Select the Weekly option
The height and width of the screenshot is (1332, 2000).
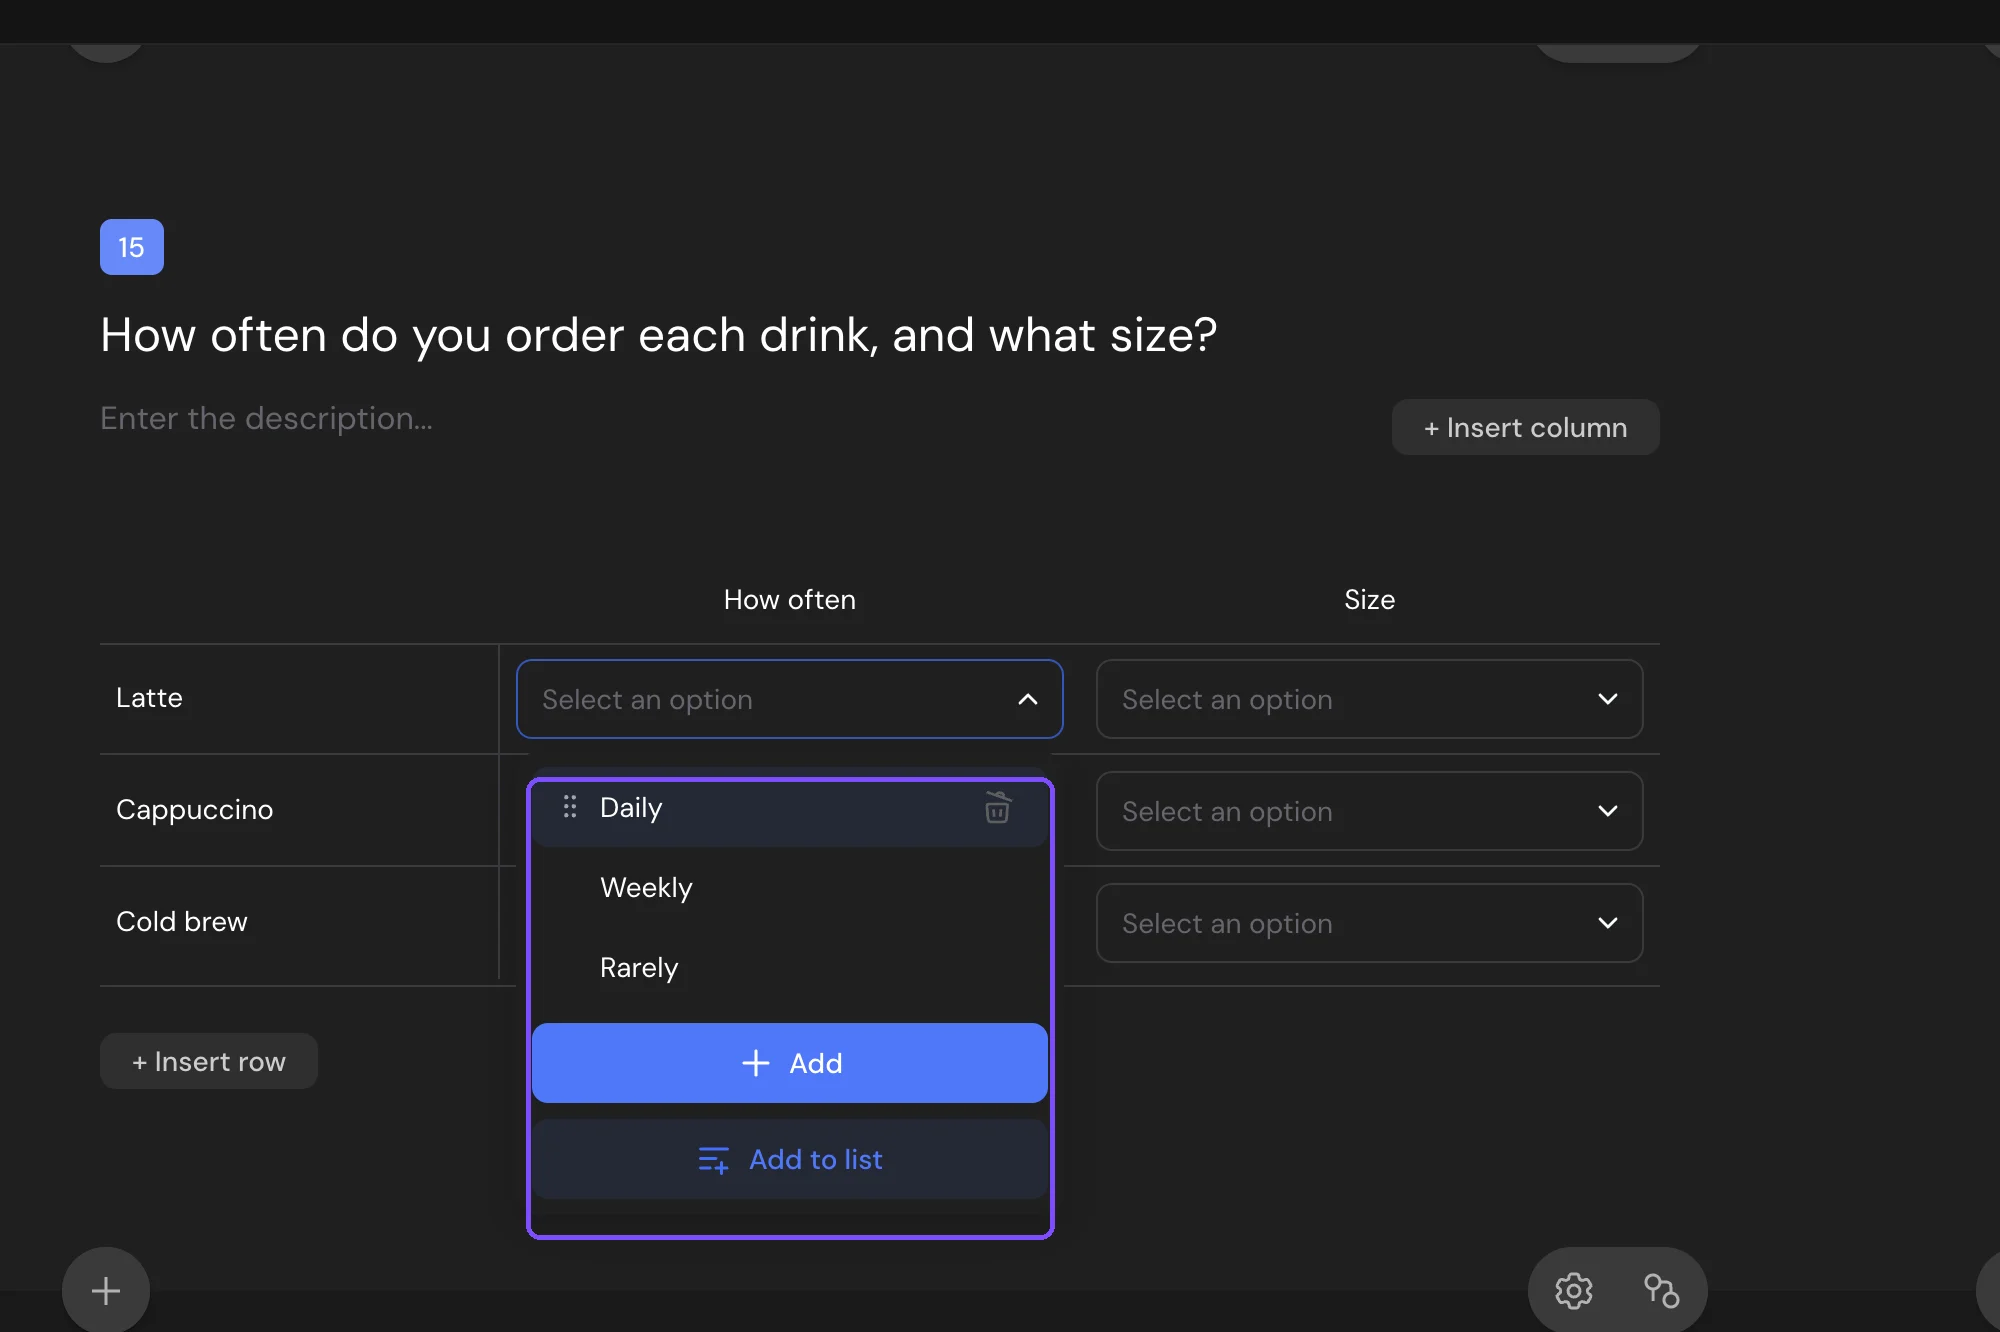tap(789, 887)
